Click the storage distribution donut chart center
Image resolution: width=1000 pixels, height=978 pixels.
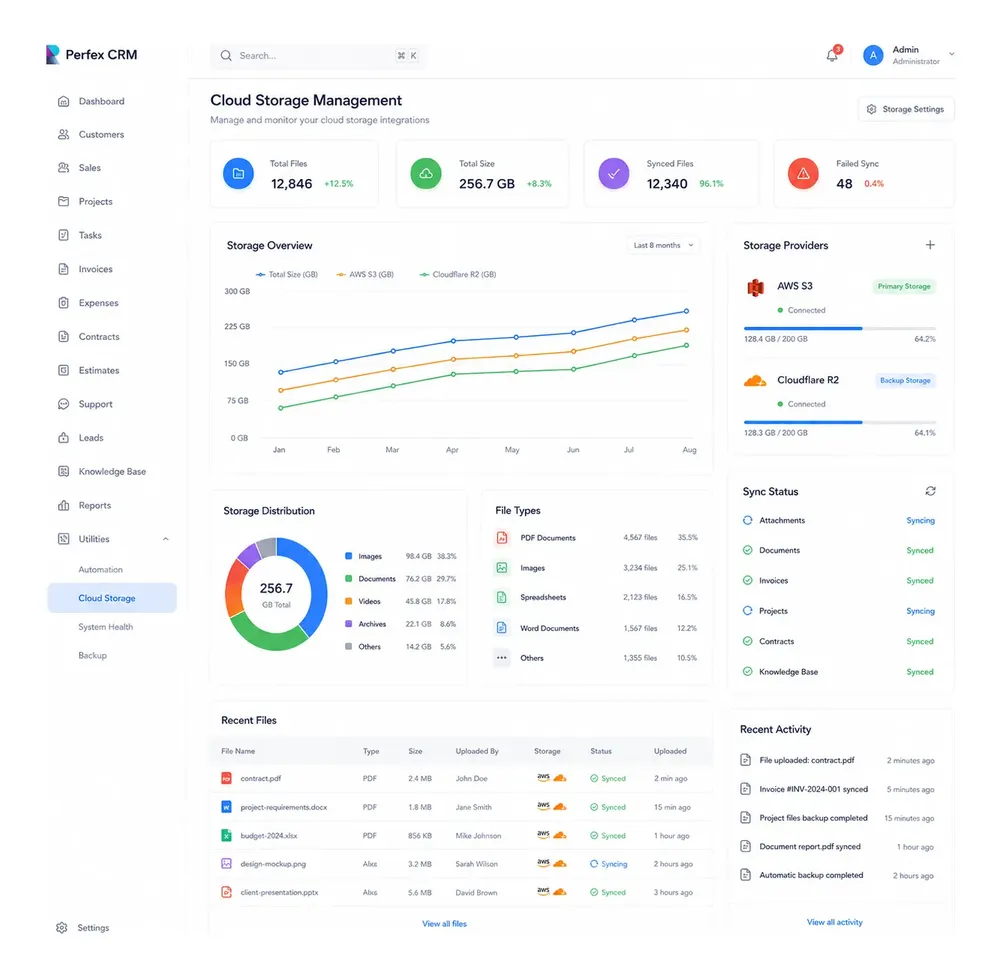(276, 594)
